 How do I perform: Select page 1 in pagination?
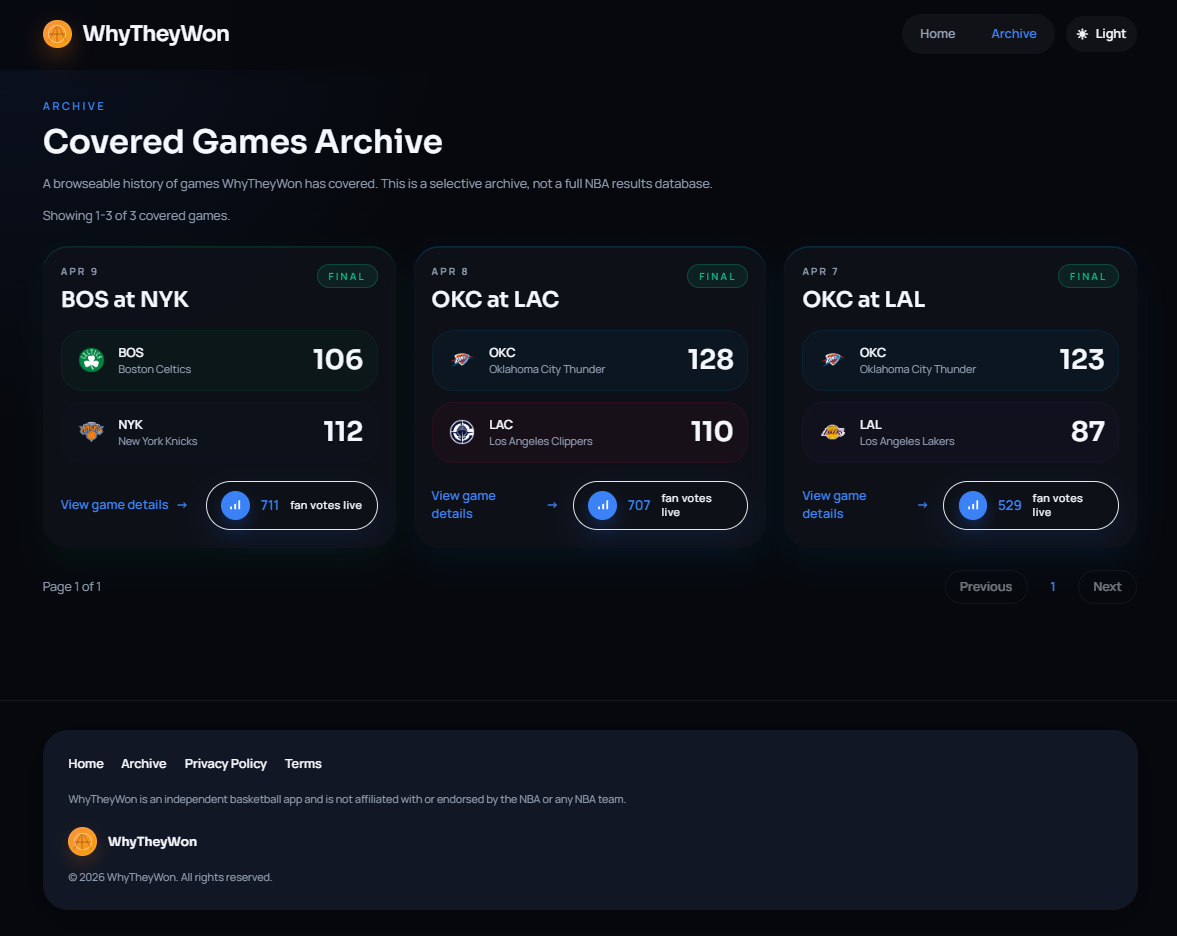(1052, 587)
